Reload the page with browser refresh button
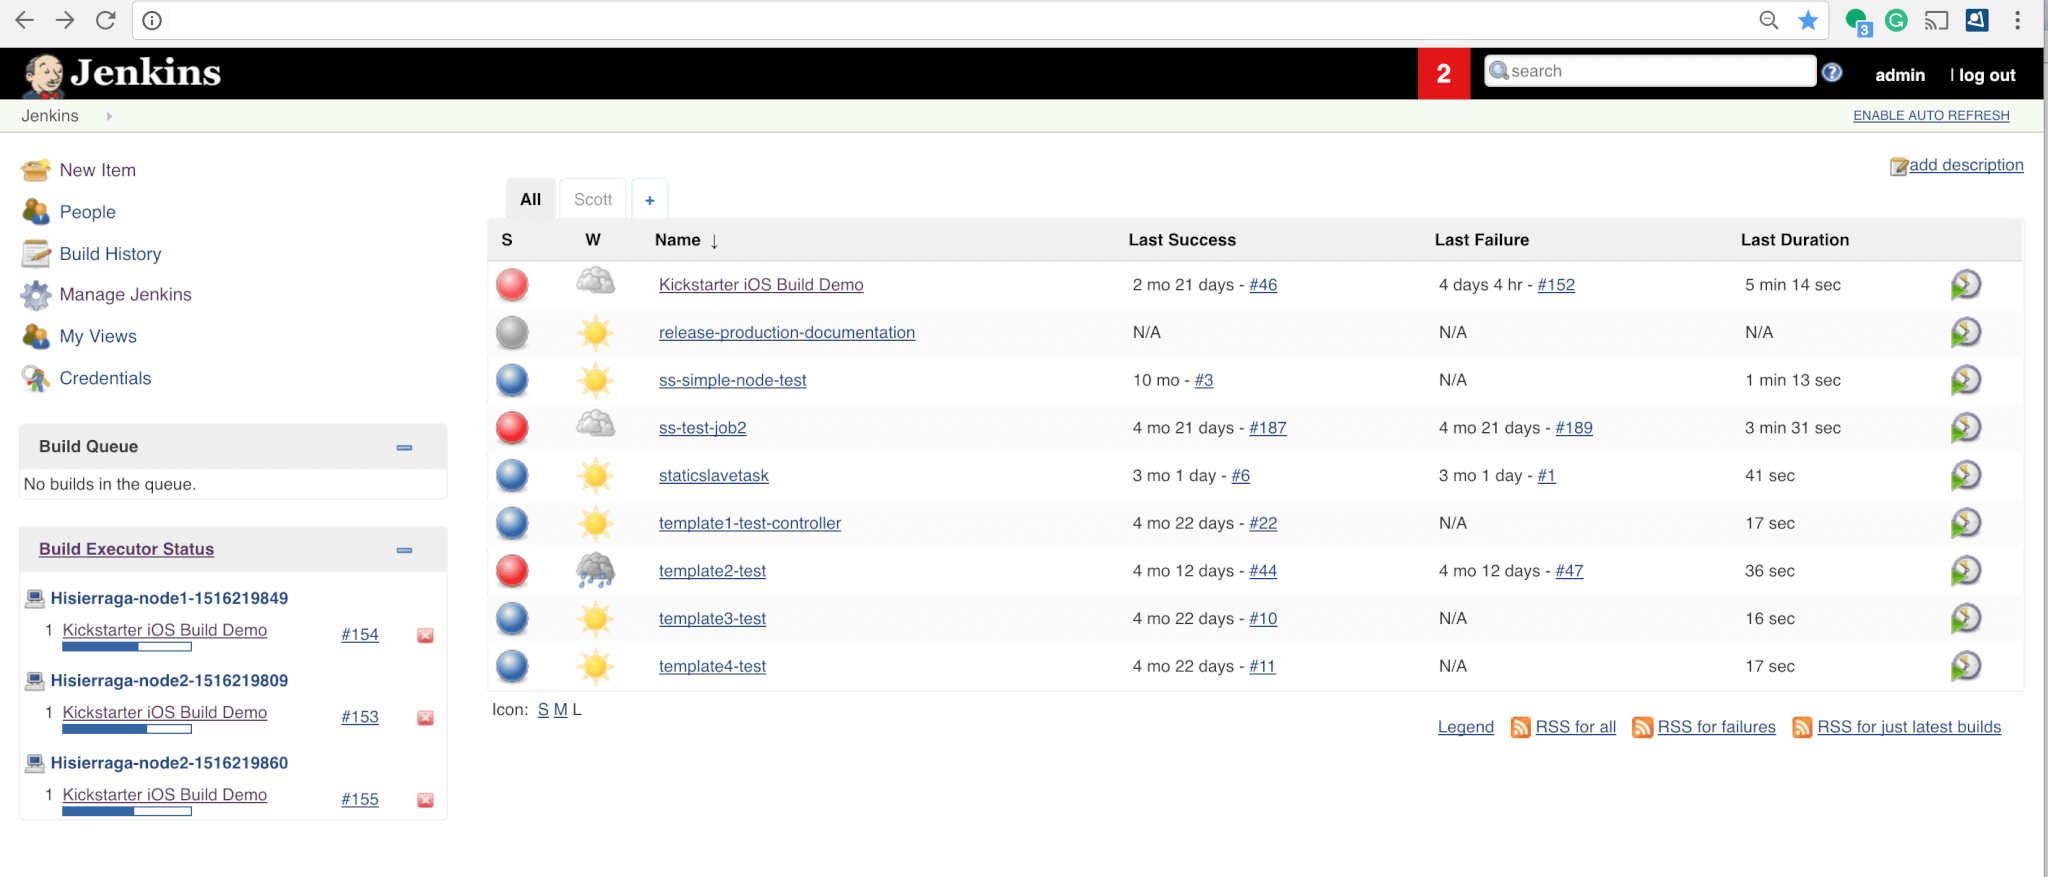 pyautogui.click(x=105, y=20)
